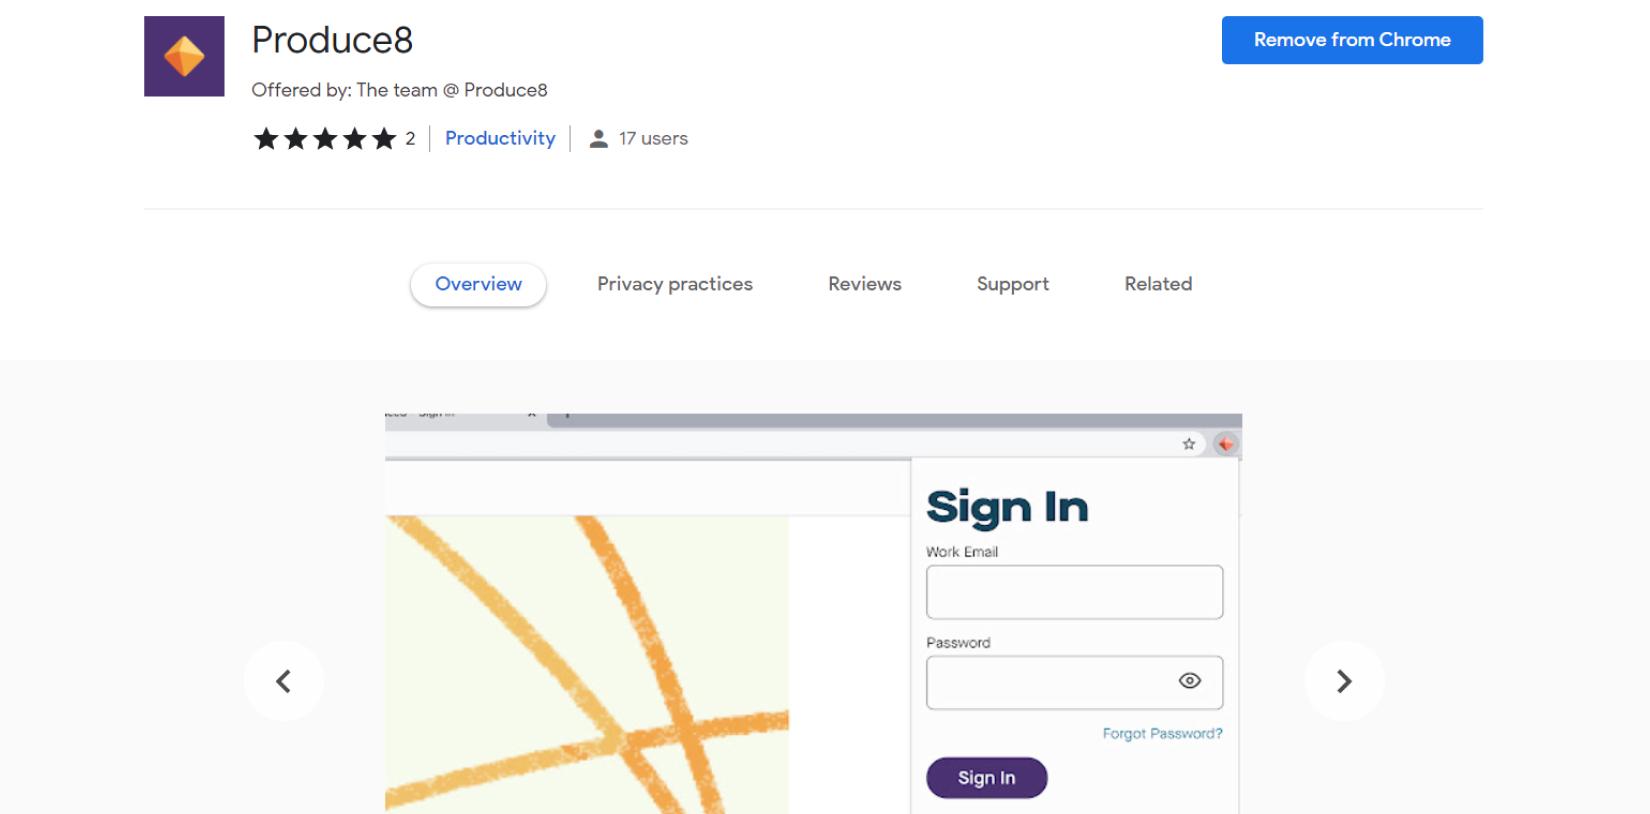The image size is (1650, 814).
Task: Click the Produce8 purple logo icon
Action: 184,56
